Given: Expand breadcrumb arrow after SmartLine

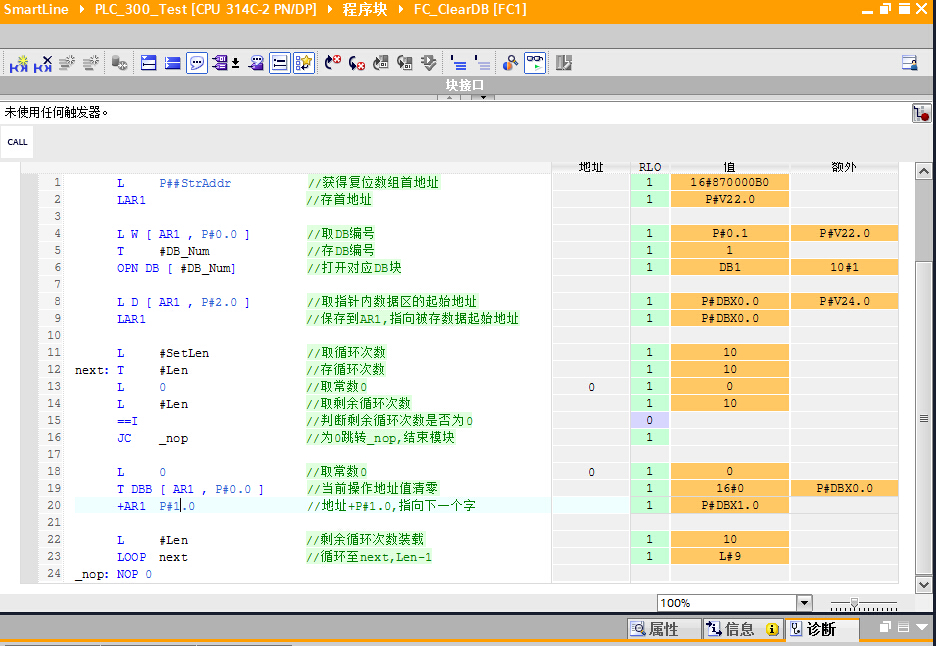Looking at the screenshot, I should tap(82, 10).
